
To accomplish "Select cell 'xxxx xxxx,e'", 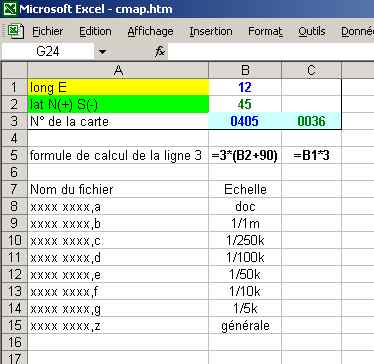I will [118, 274].
